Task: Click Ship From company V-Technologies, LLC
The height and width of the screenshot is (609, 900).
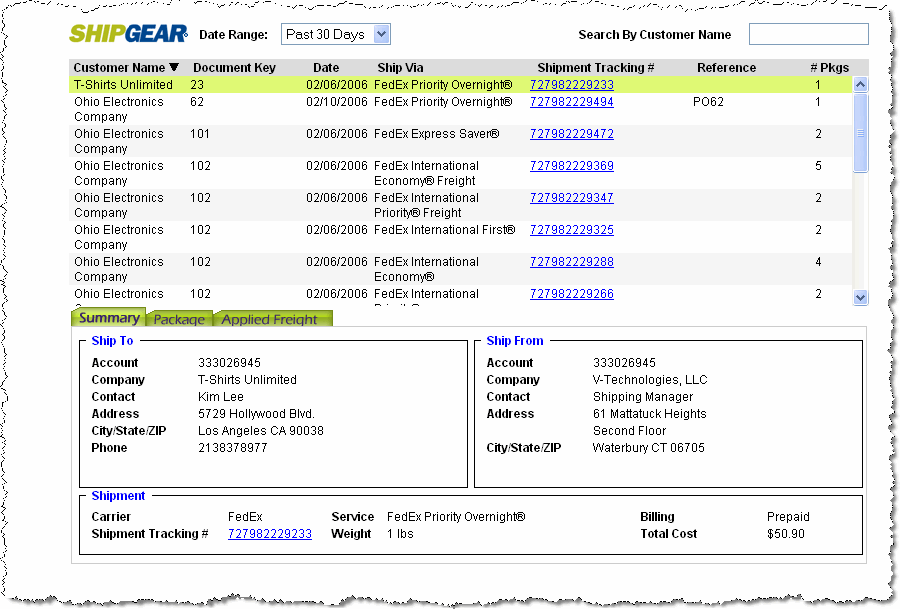Action: pos(650,380)
